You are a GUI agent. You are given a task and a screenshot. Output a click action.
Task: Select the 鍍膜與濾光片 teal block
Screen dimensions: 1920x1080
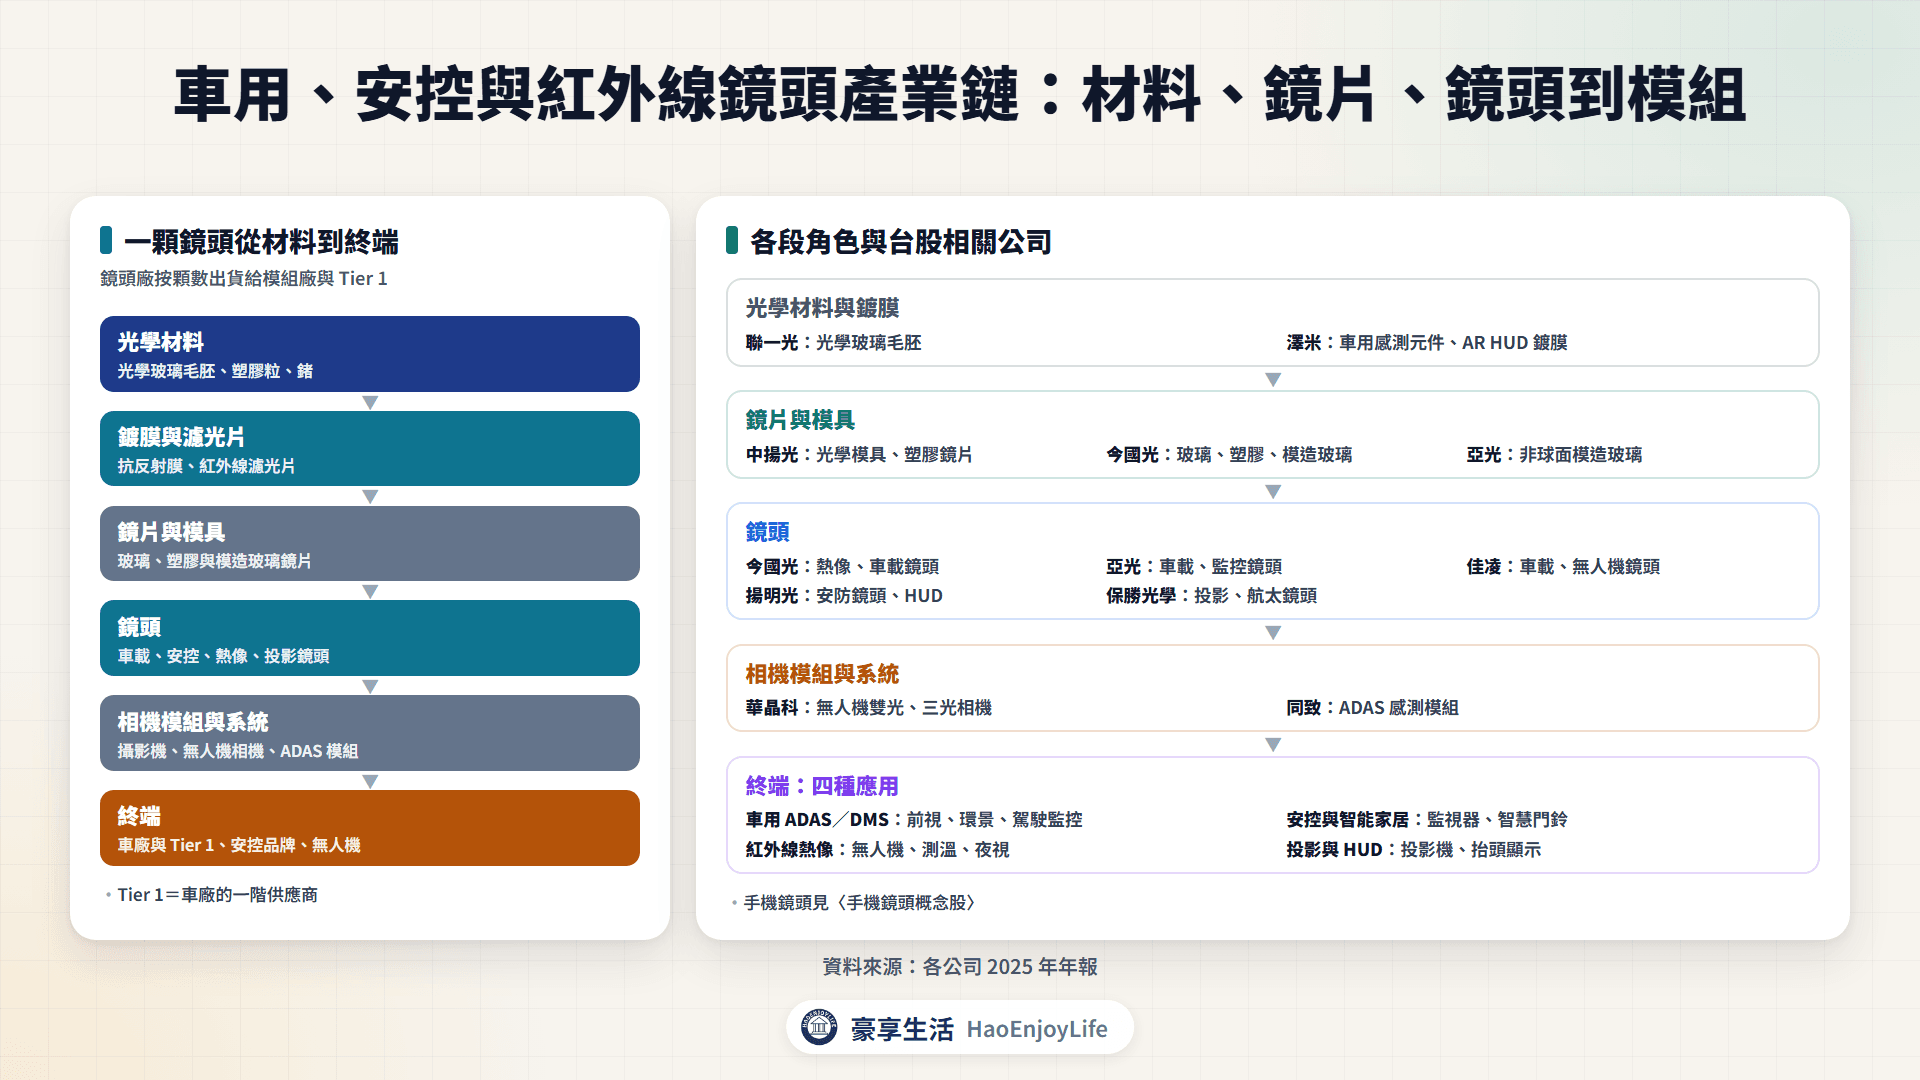click(x=370, y=449)
